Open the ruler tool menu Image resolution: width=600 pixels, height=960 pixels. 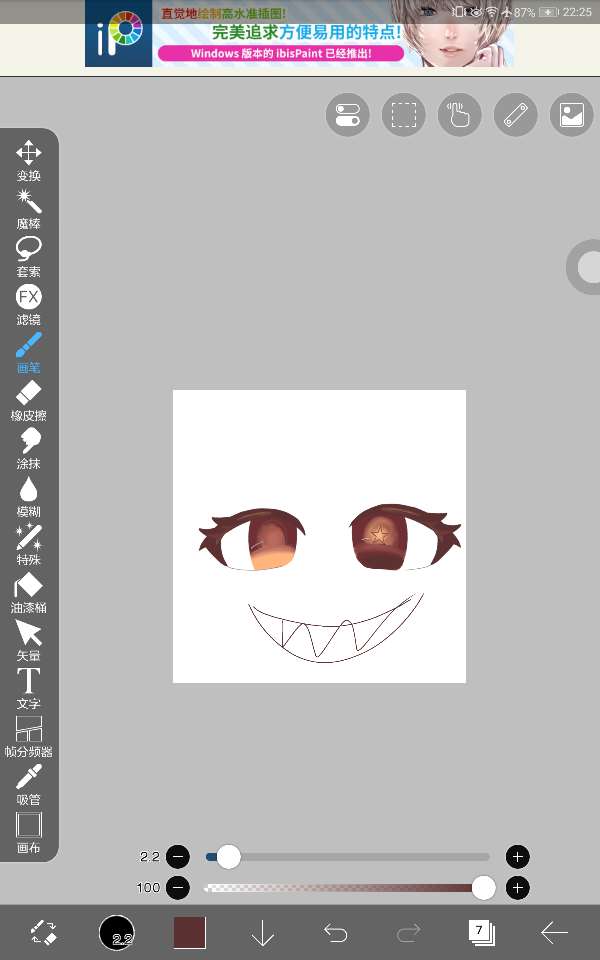515,115
